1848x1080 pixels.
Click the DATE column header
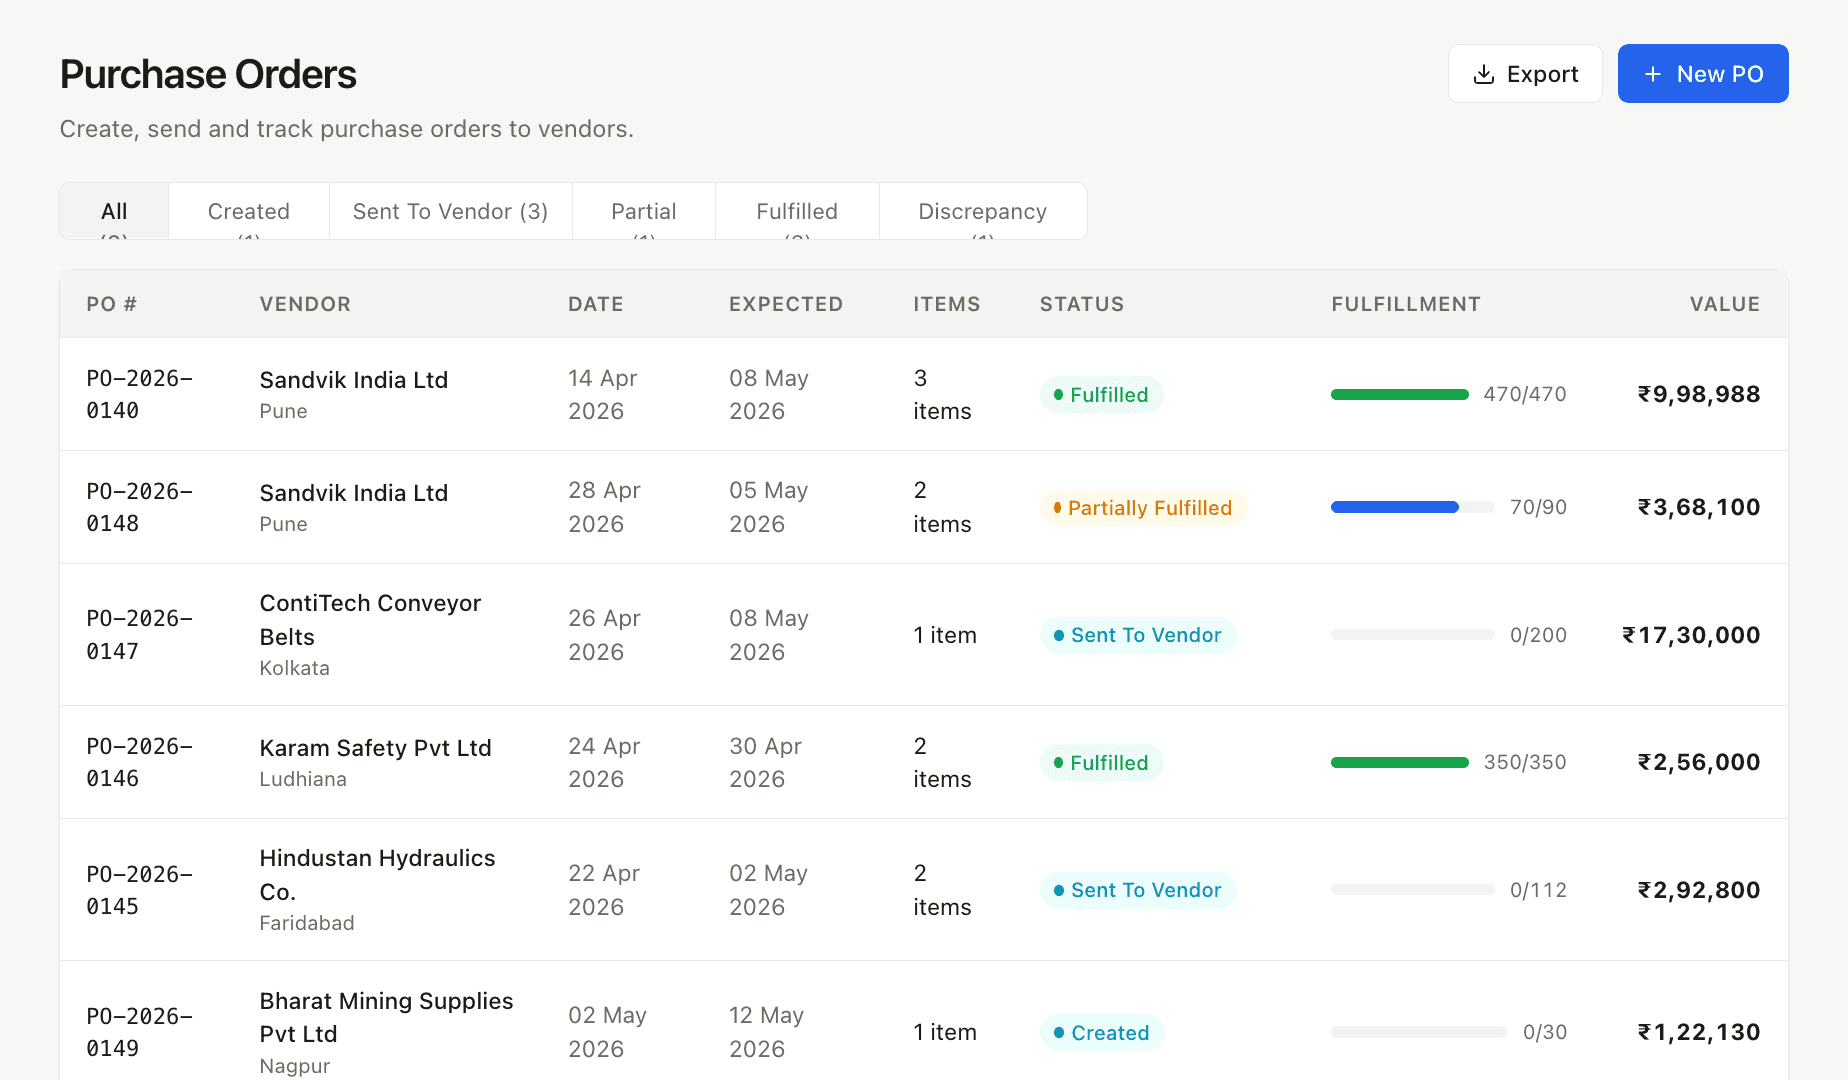[x=596, y=304]
